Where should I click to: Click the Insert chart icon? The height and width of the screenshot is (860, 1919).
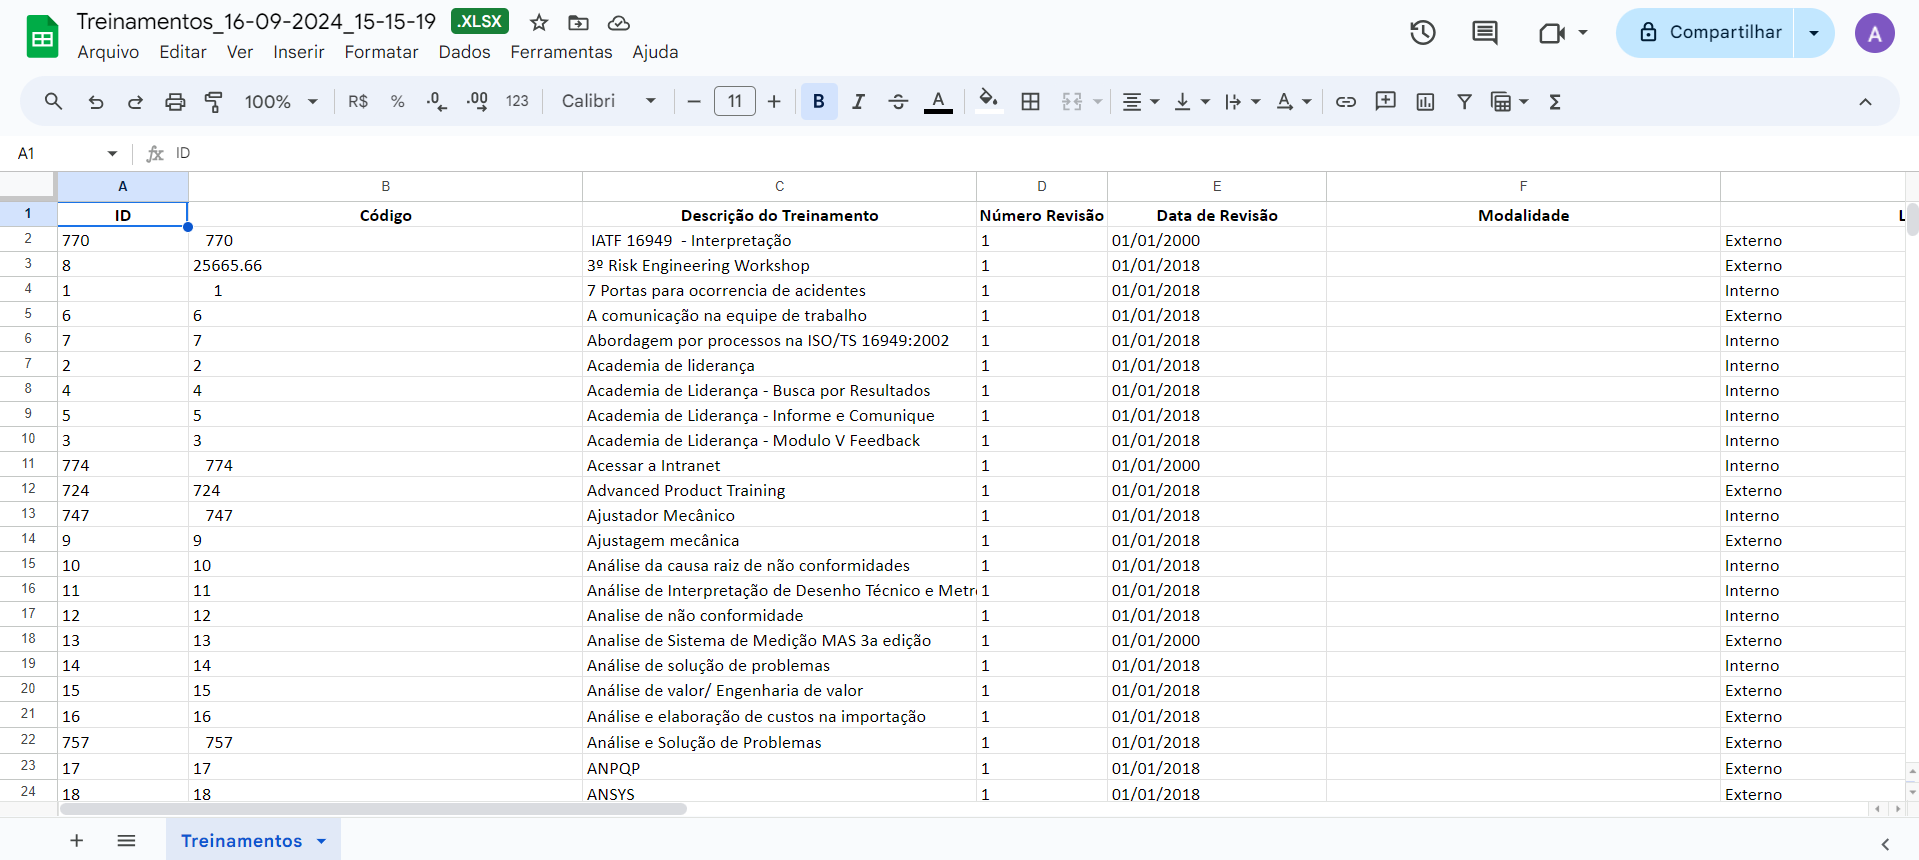(1425, 101)
